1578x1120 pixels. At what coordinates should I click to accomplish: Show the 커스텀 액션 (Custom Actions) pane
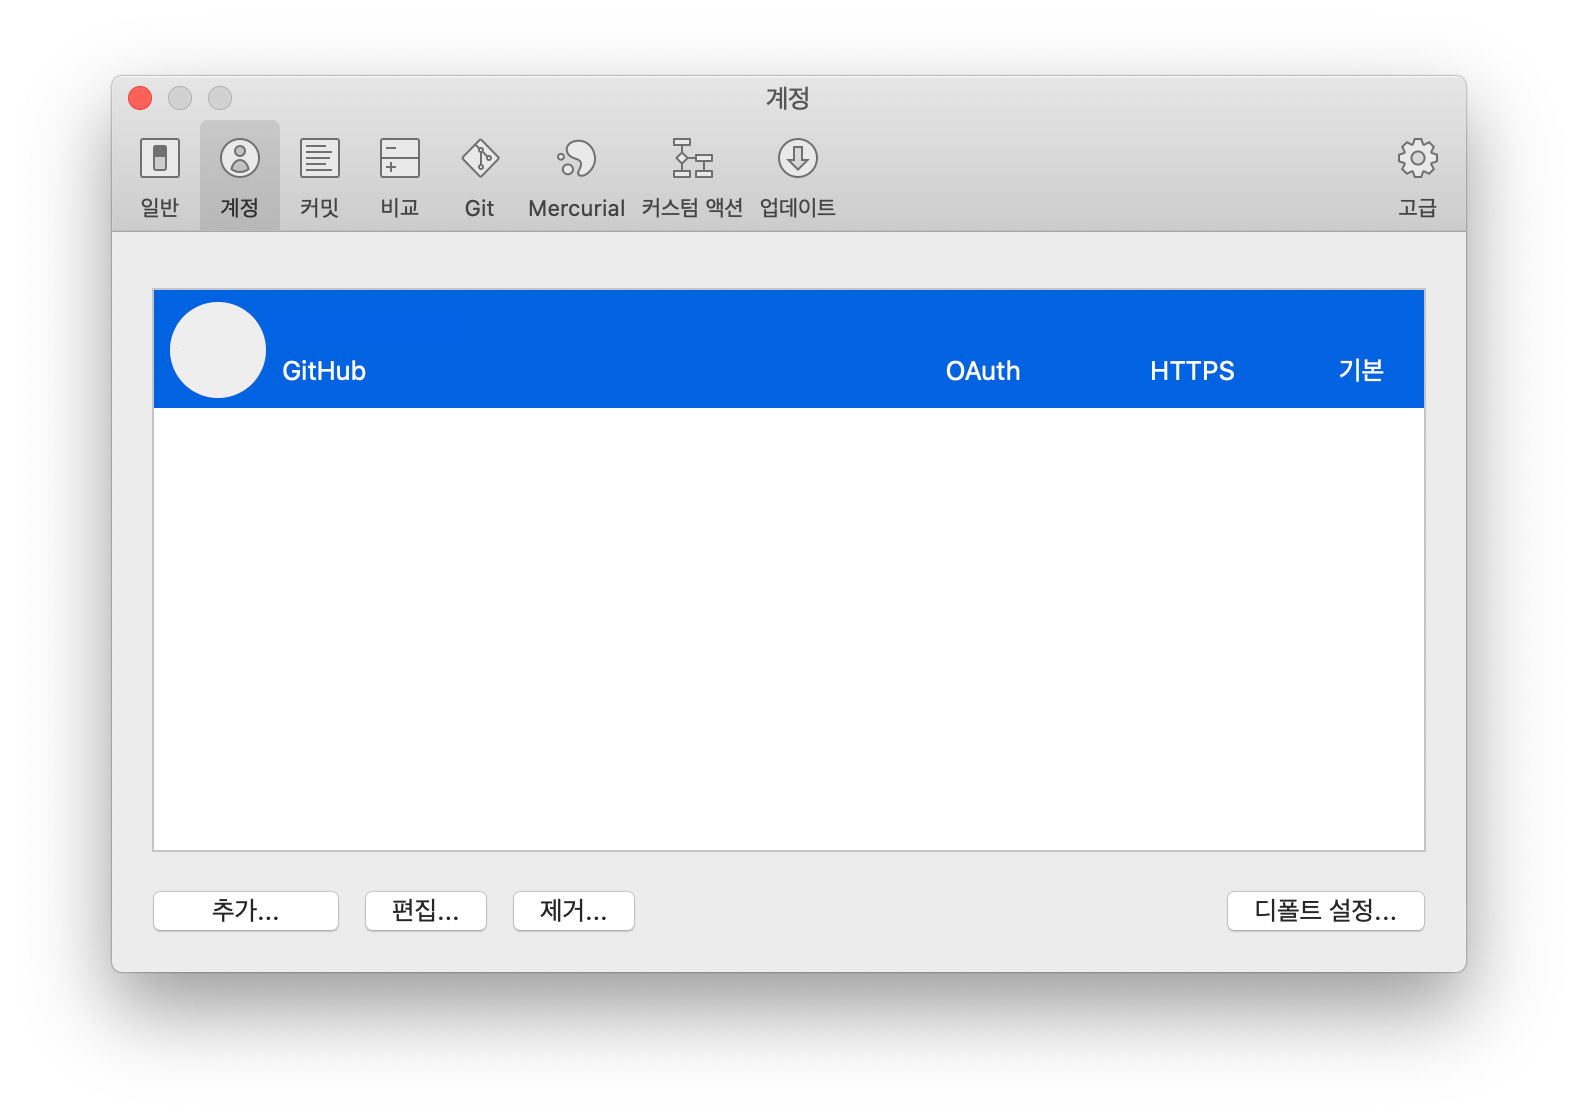pyautogui.click(x=692, y=176)
